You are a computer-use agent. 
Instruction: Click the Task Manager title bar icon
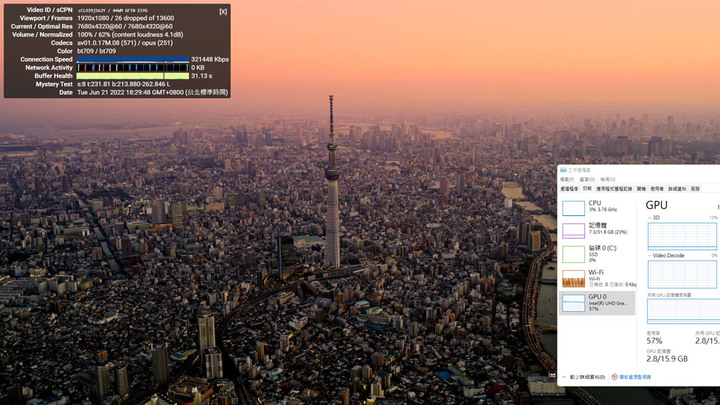(x=563, y=170)
